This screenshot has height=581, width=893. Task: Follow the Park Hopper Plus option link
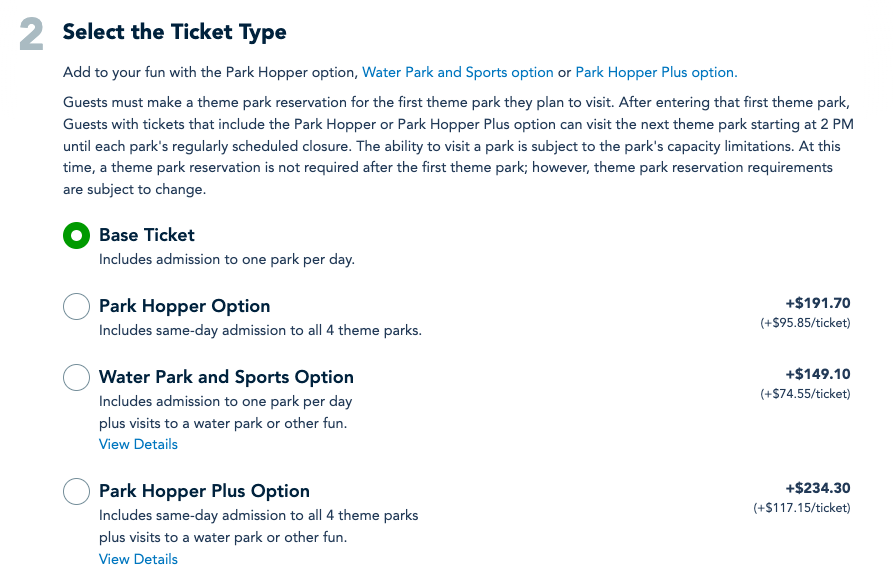[x=656, y=72]
